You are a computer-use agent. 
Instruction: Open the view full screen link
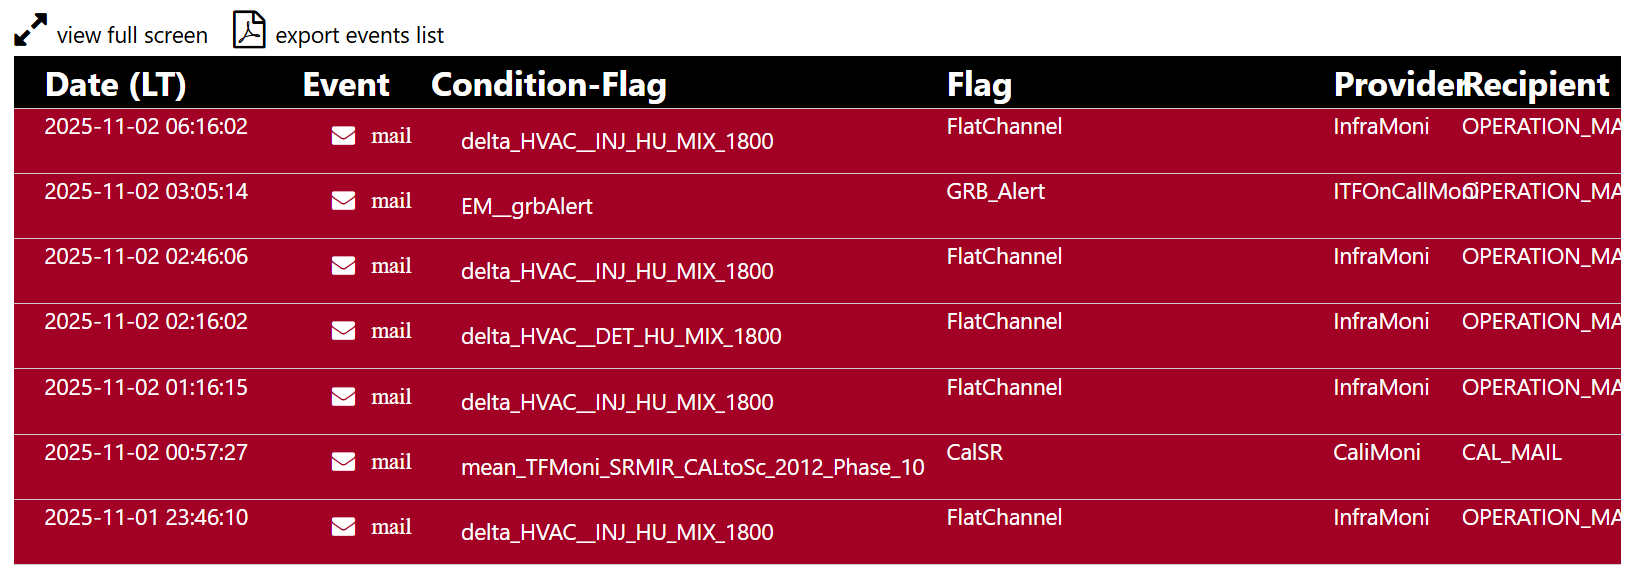[132, 36]
